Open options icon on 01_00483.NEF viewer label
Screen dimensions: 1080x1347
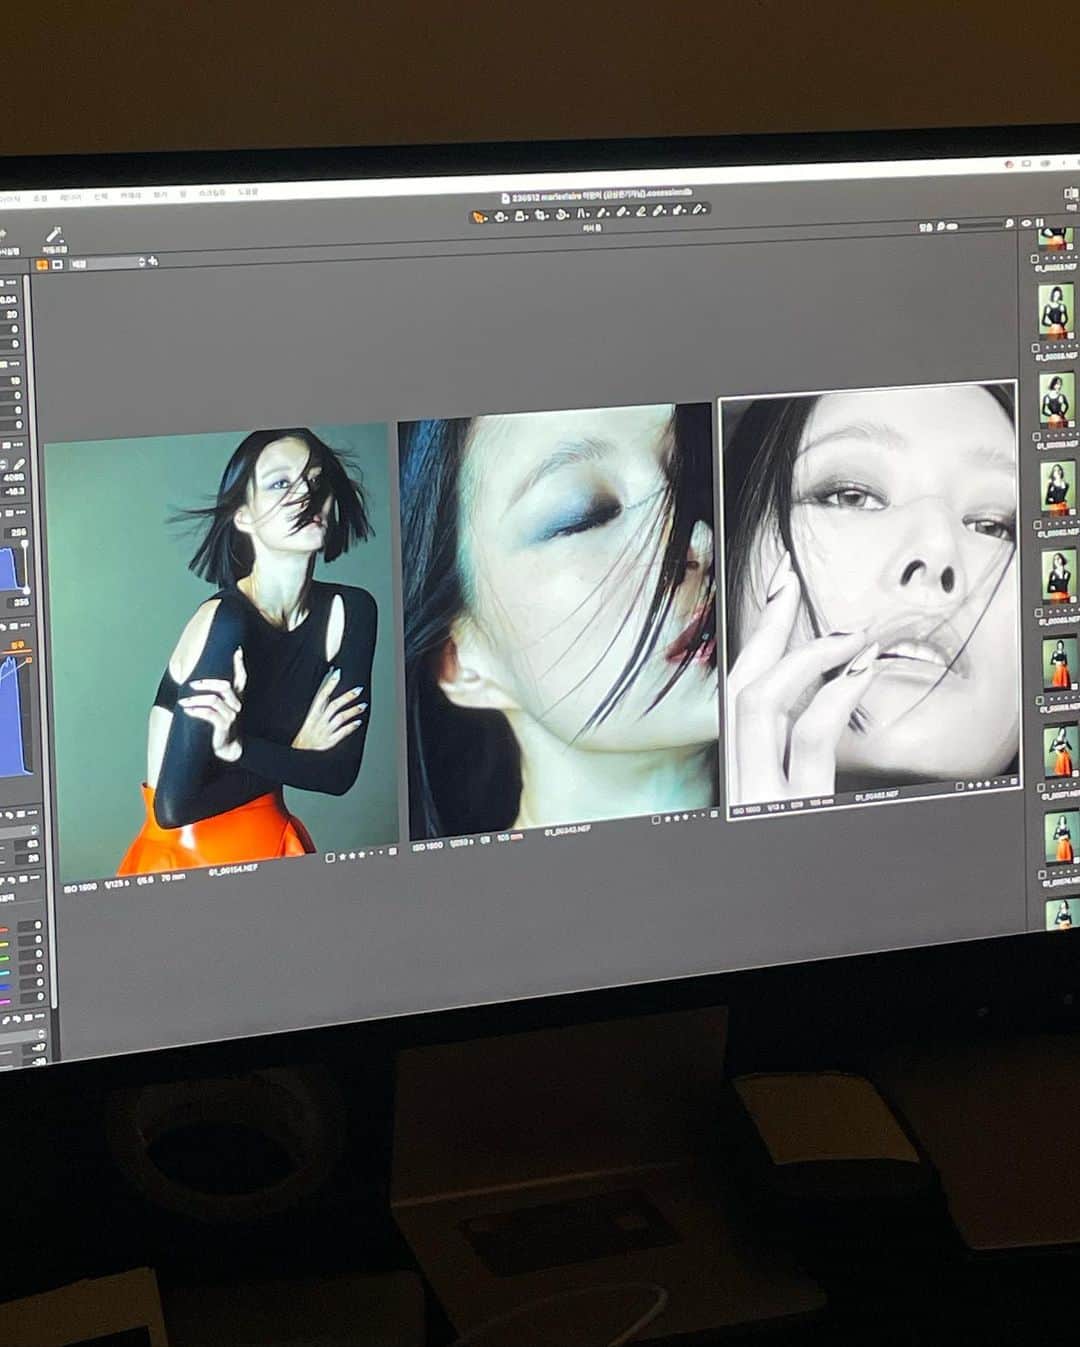pyautogui.click(x=1013, y=781)
